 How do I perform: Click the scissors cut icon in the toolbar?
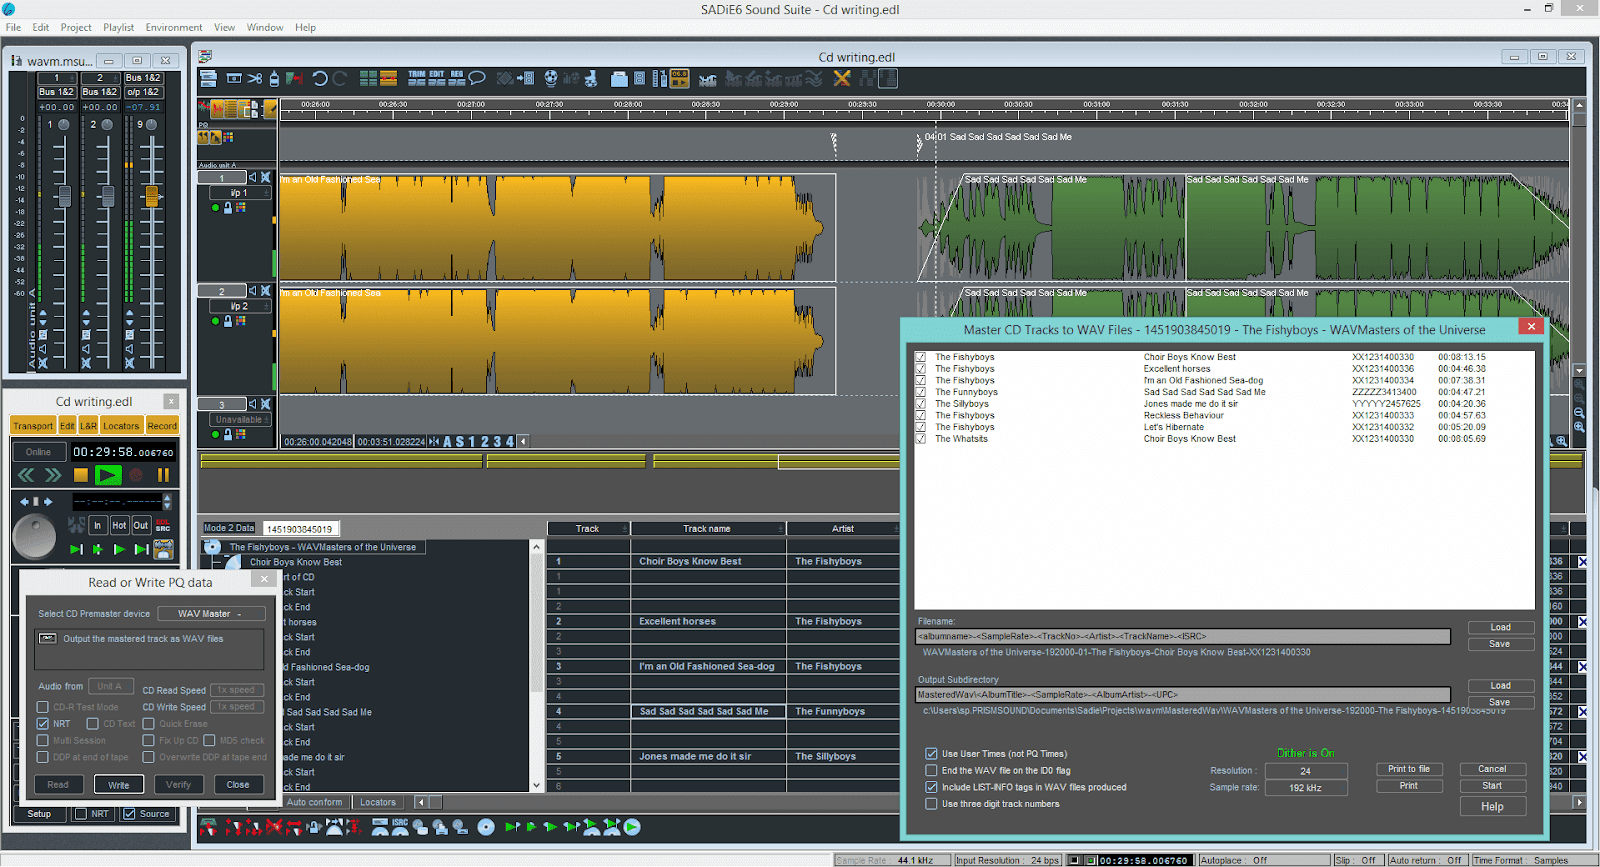(255, 78)
